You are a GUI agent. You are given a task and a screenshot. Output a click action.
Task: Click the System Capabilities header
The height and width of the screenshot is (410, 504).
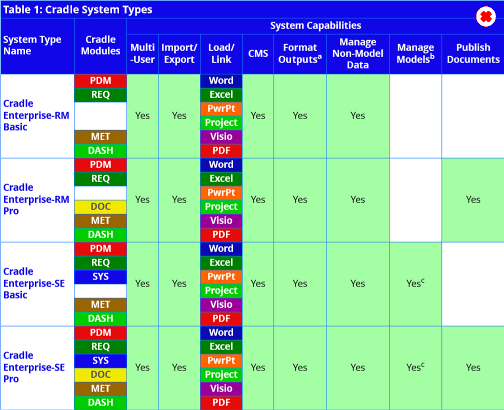315,26
